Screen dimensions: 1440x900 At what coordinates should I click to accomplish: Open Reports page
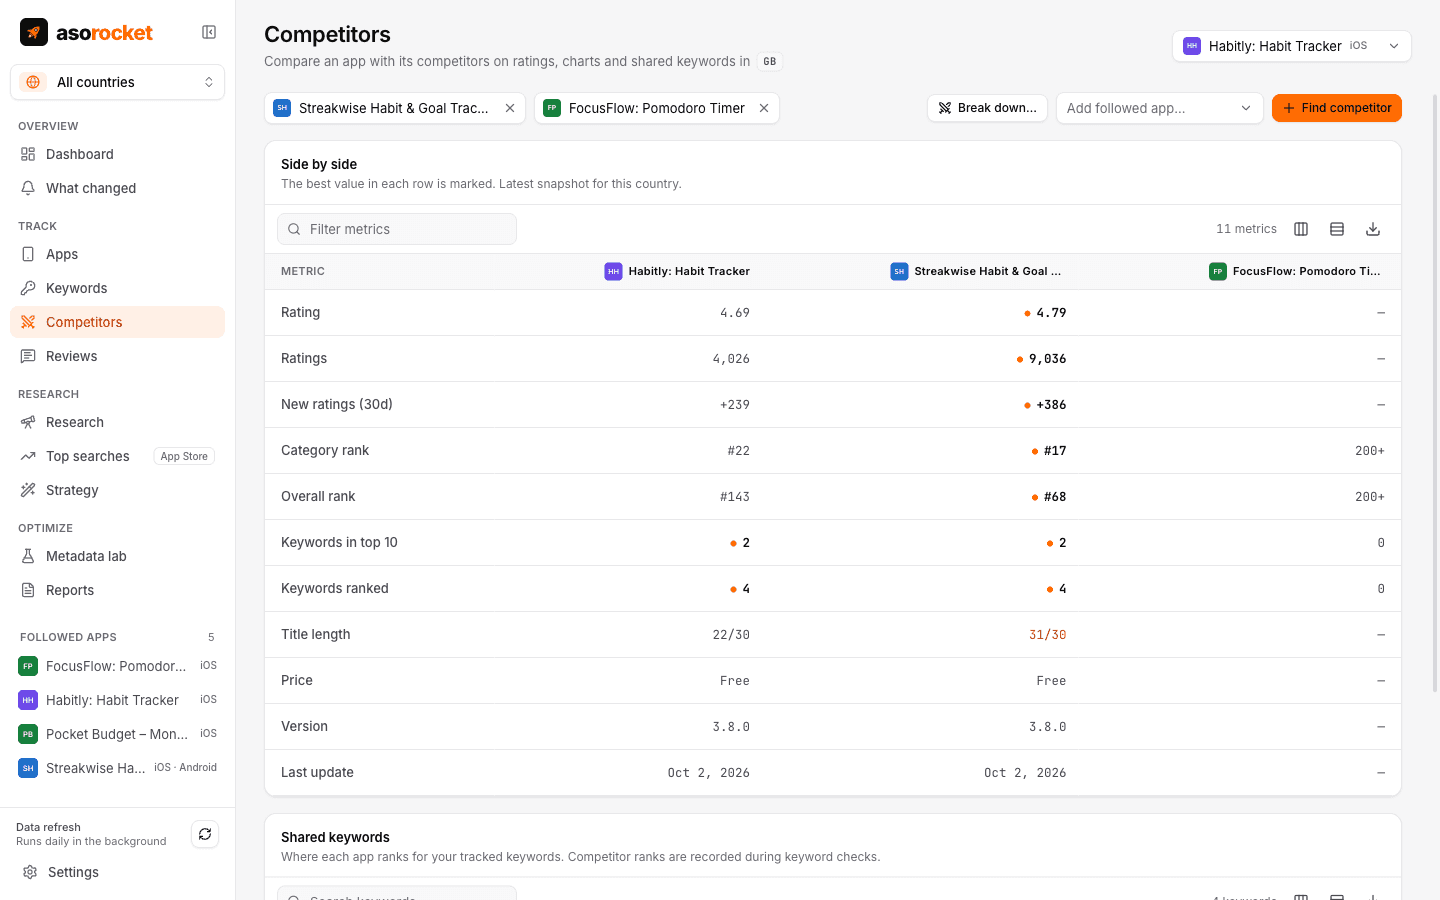point(117,590)
